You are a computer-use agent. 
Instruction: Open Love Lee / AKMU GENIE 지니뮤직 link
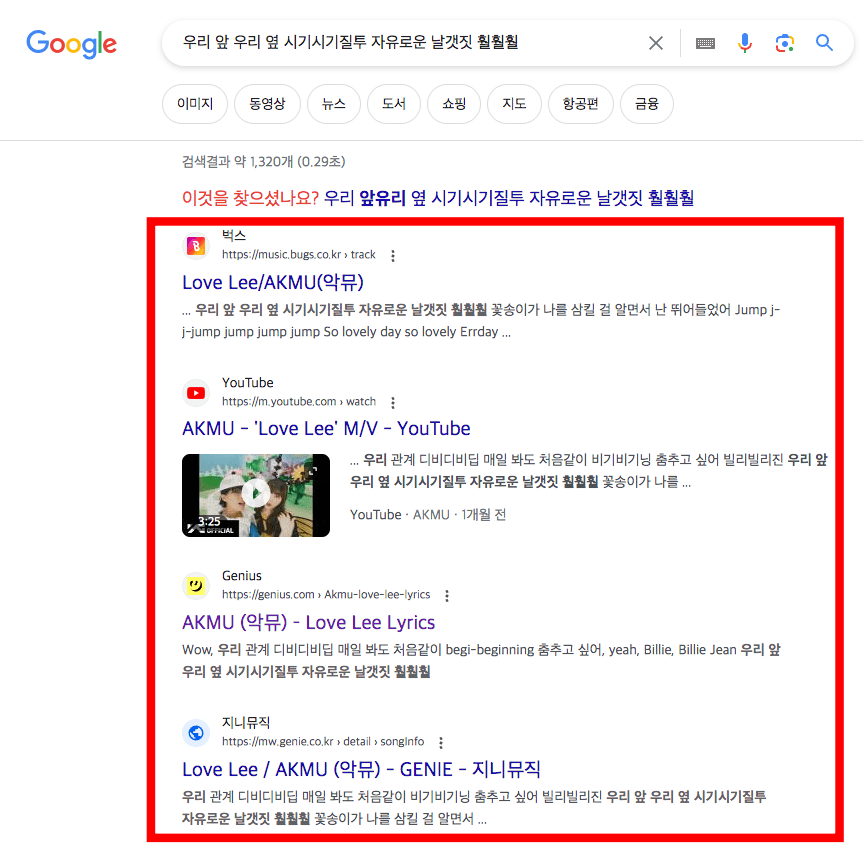point(362,769)
